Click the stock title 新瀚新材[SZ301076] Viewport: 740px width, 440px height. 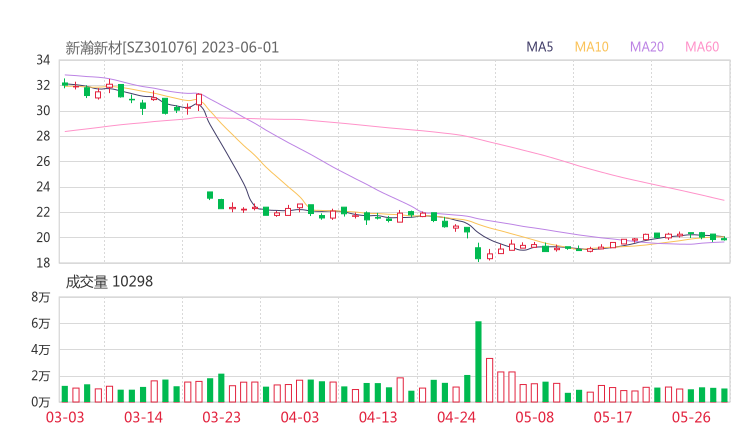tap(131, 47)
